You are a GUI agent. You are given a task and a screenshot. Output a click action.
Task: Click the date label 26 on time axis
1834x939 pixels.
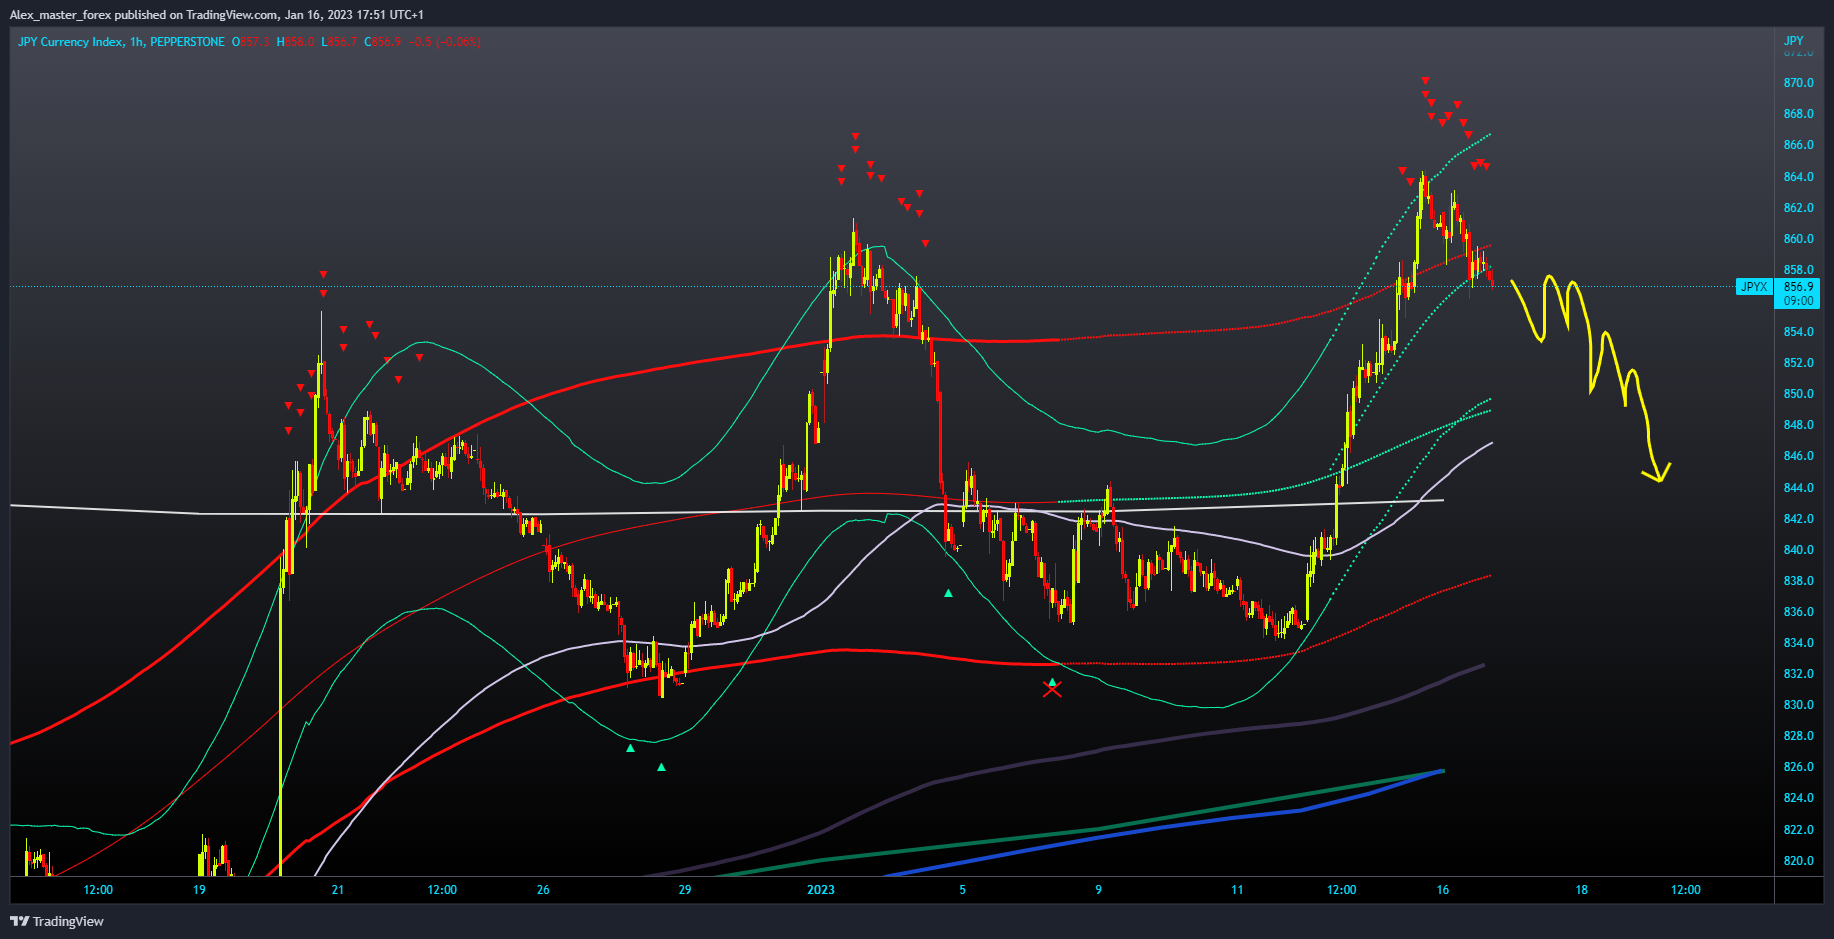pyautogui.click(x=543, y=890)
